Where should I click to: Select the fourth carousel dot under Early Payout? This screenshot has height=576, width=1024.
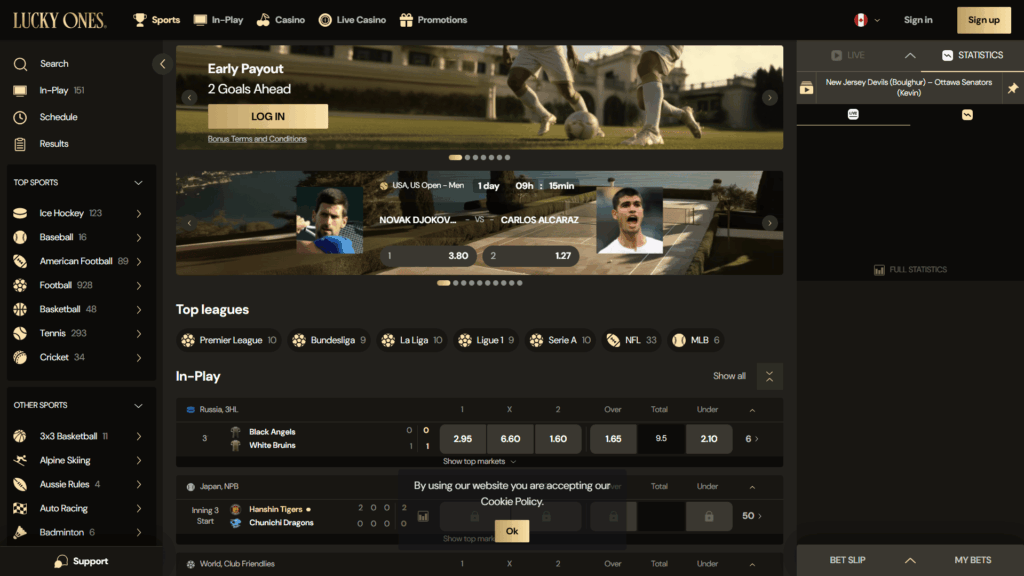point(483,157)
